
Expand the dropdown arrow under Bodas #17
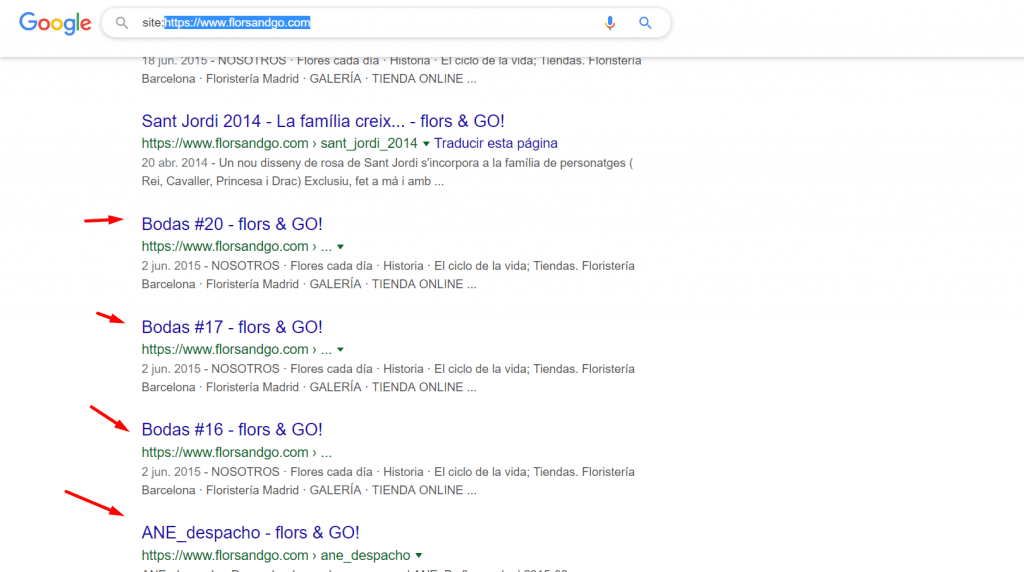click(341, 350)
